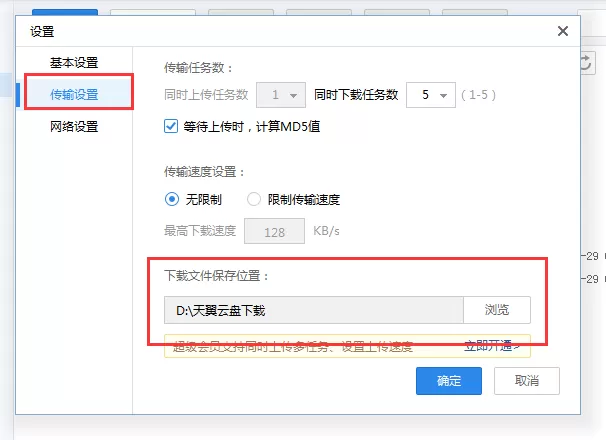The width and height of the screenshot is (606, 440).
Task: Click the 传输速度设置 label
Action: 204,172
